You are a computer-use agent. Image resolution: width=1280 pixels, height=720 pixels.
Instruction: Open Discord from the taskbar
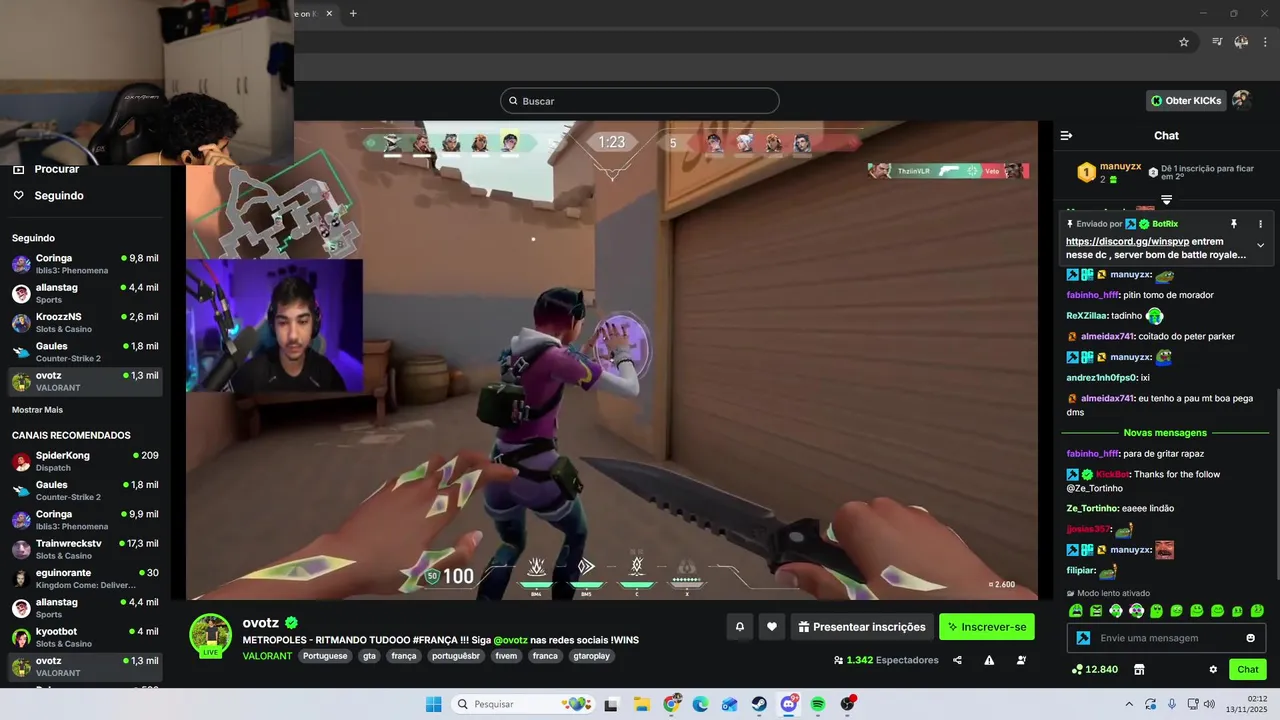(789, 704)
